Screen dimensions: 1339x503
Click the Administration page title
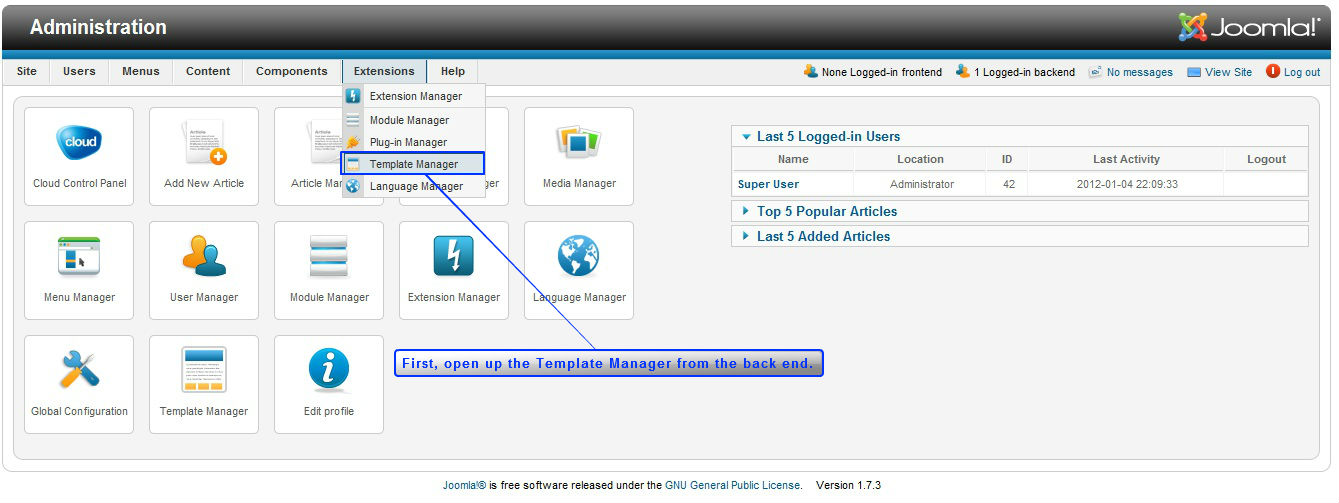pos(98,28)
